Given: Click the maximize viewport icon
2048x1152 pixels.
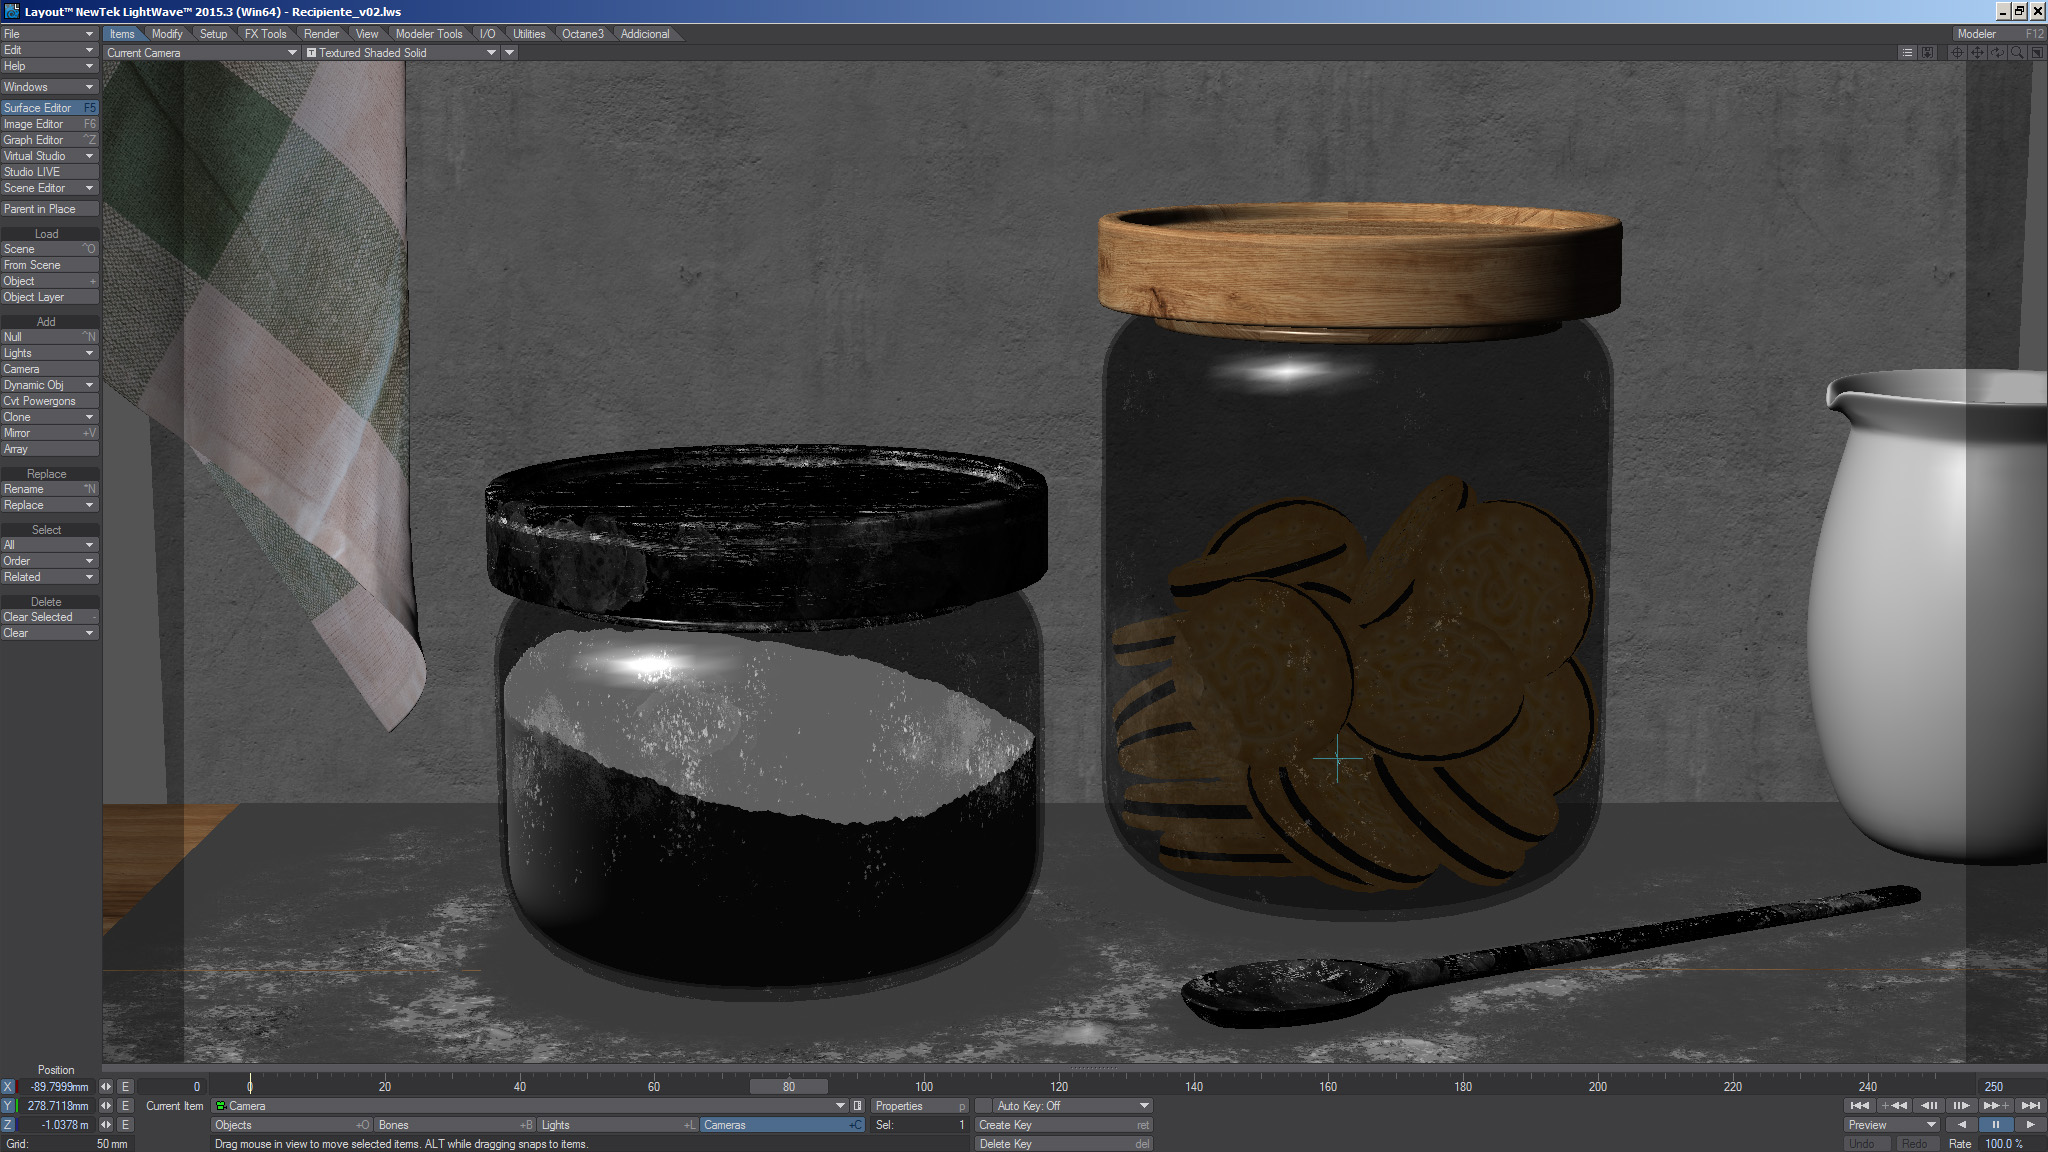Looking at the screenshot, I should pos(2037,52).
